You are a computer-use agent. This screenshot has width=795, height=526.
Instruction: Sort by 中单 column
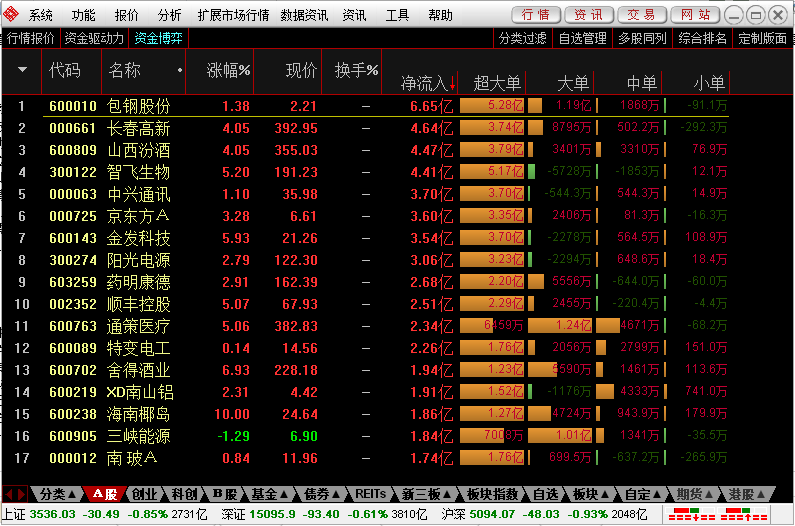click(641, 83)
